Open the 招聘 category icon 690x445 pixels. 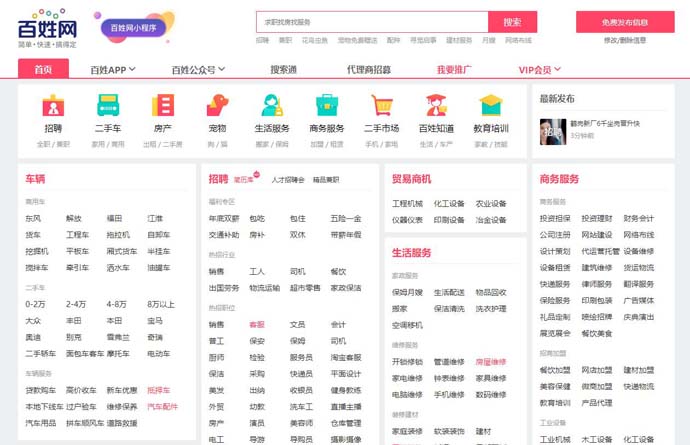[53, 105]
